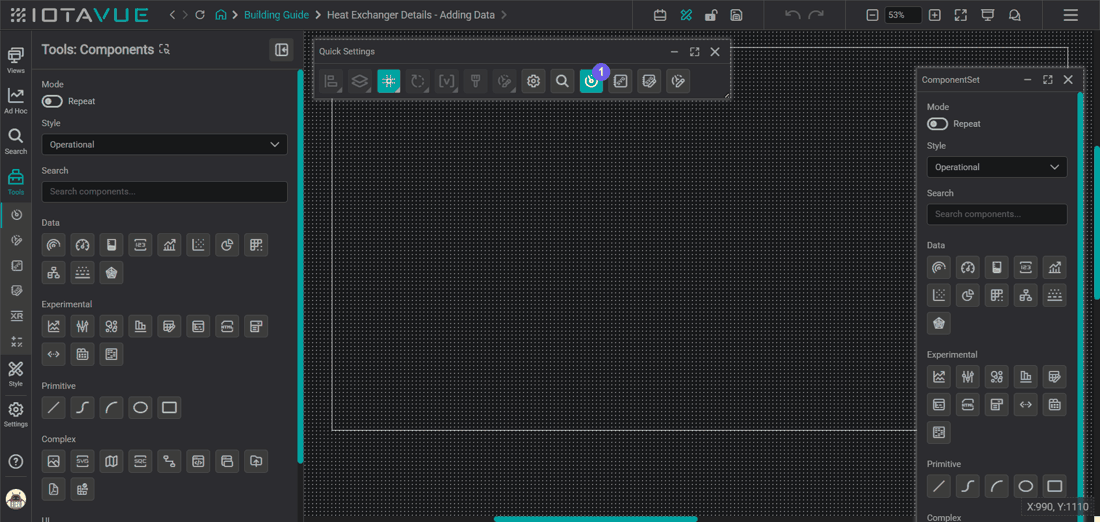Add scatter plot from Tools Components Data
The height and width of the screenshot is (522, 1100).
coord(199,245)
